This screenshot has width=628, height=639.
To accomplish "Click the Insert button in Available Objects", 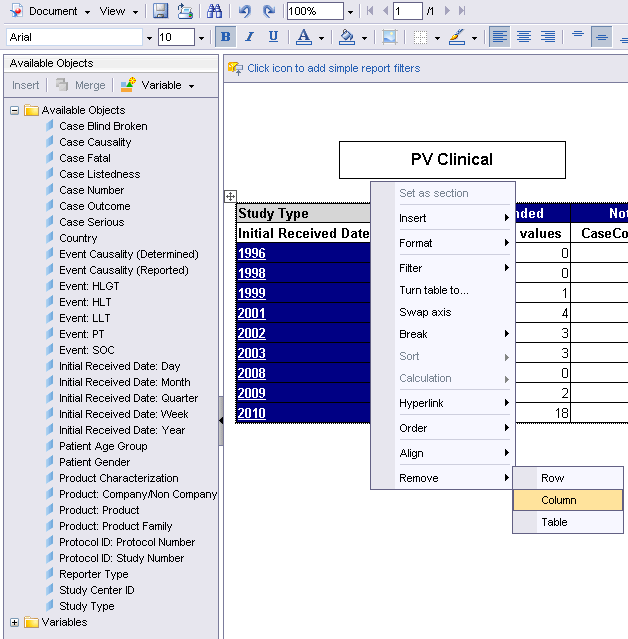I will tap(25, 85).
